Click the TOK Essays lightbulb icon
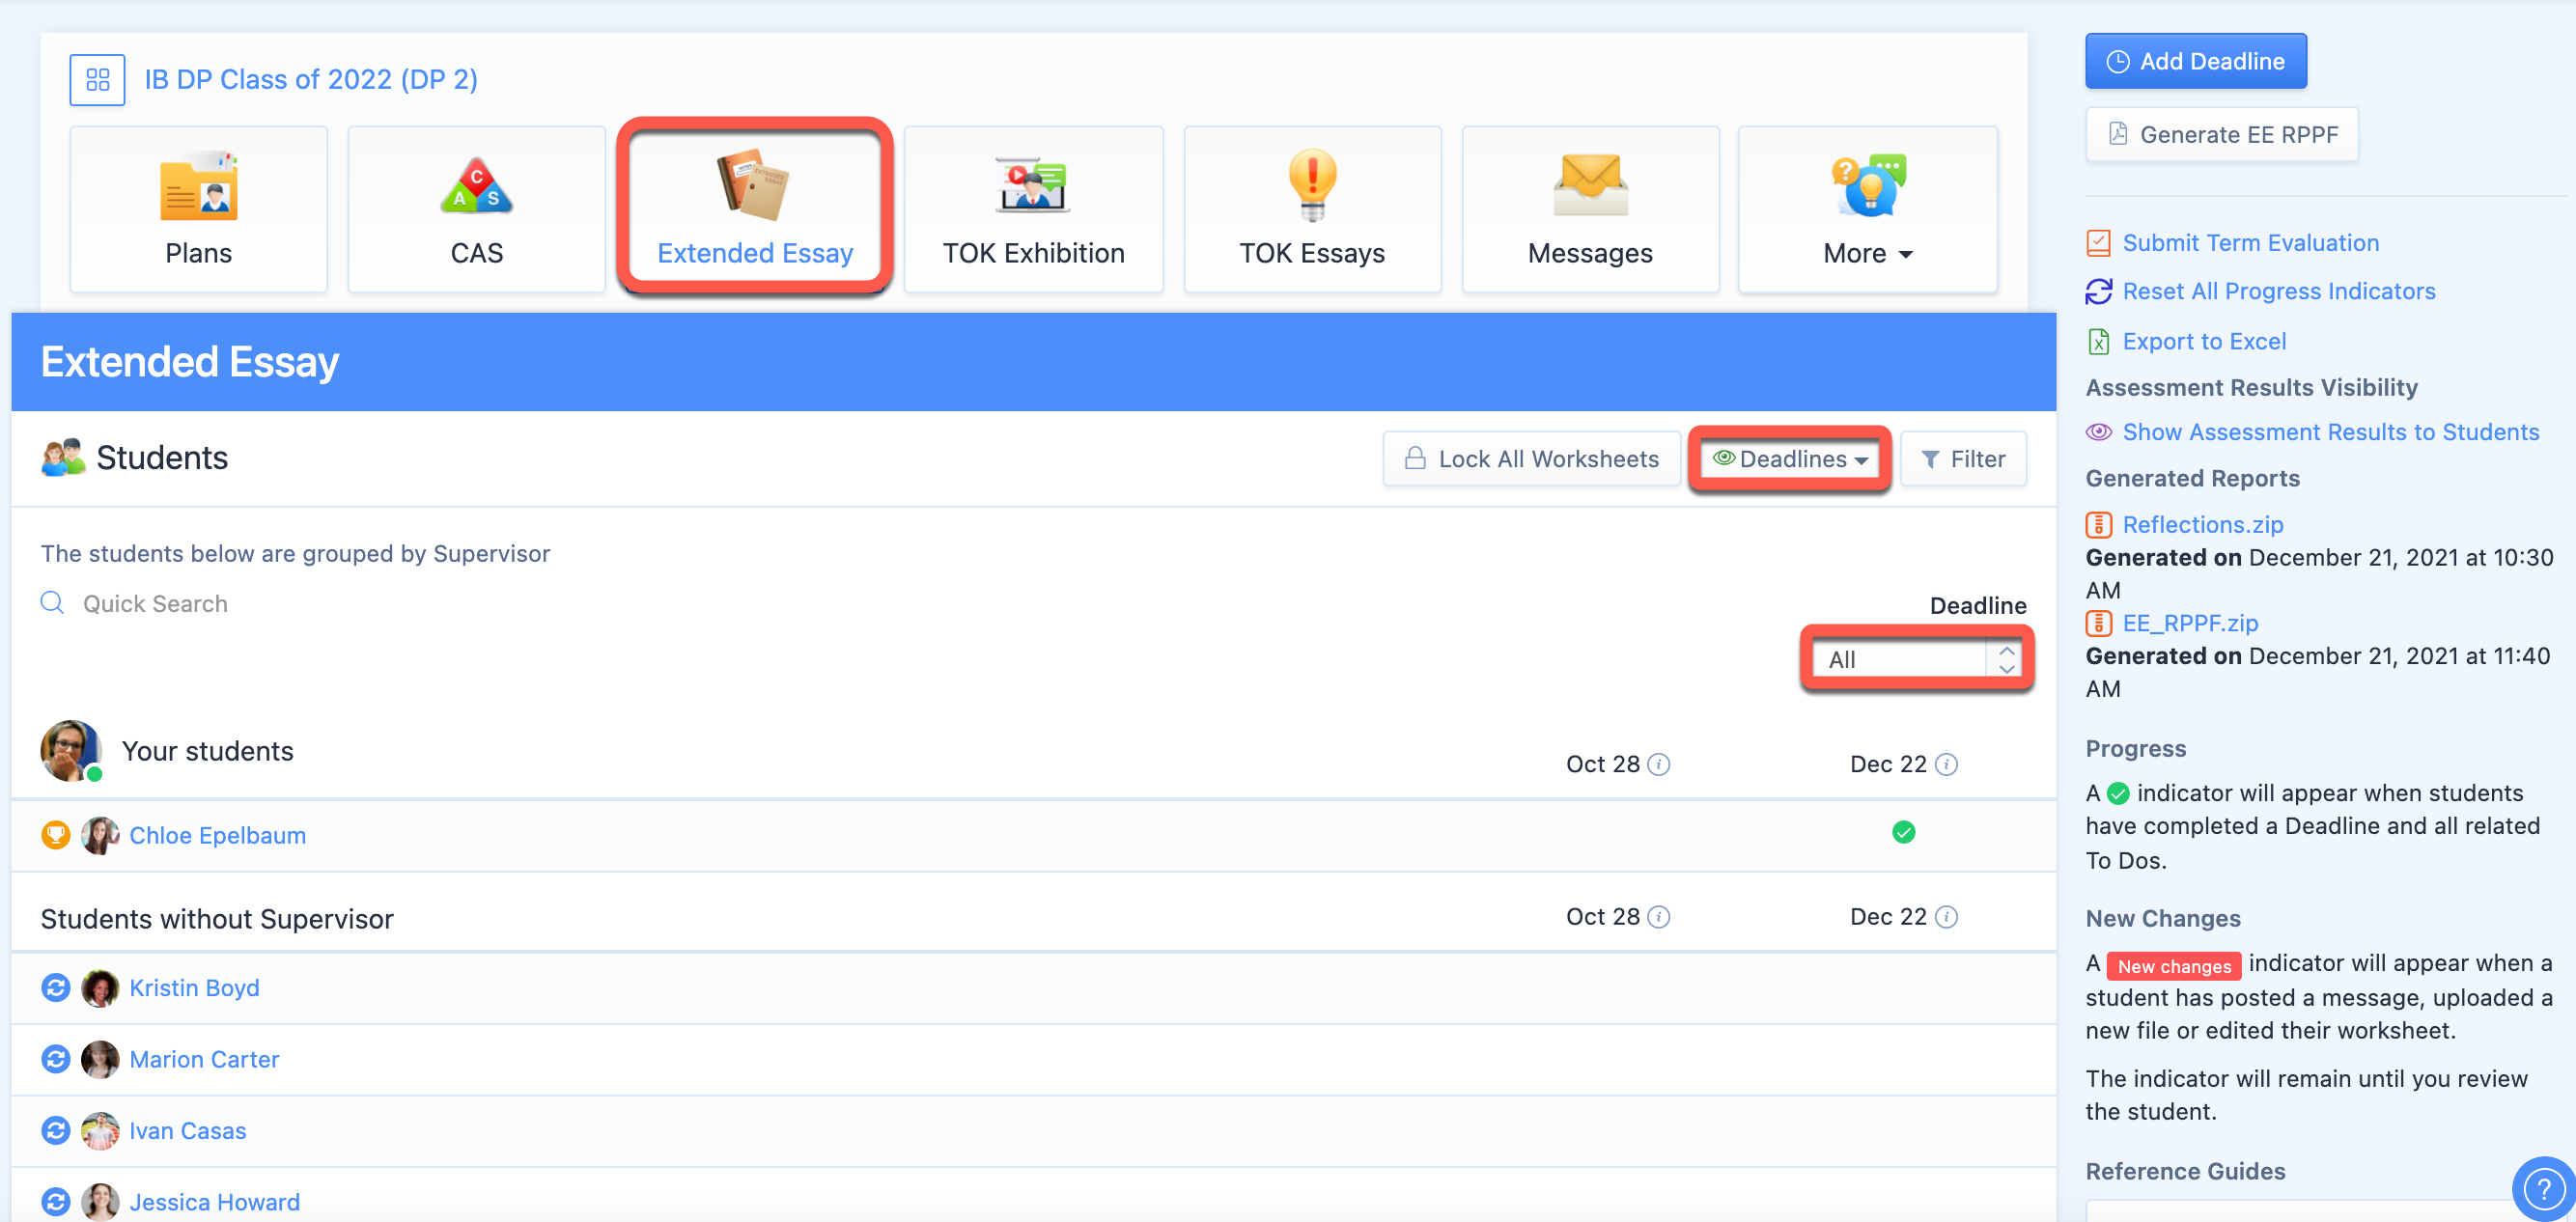The height and width of the screenshot is (1222, 2576). pos(1312,184)
